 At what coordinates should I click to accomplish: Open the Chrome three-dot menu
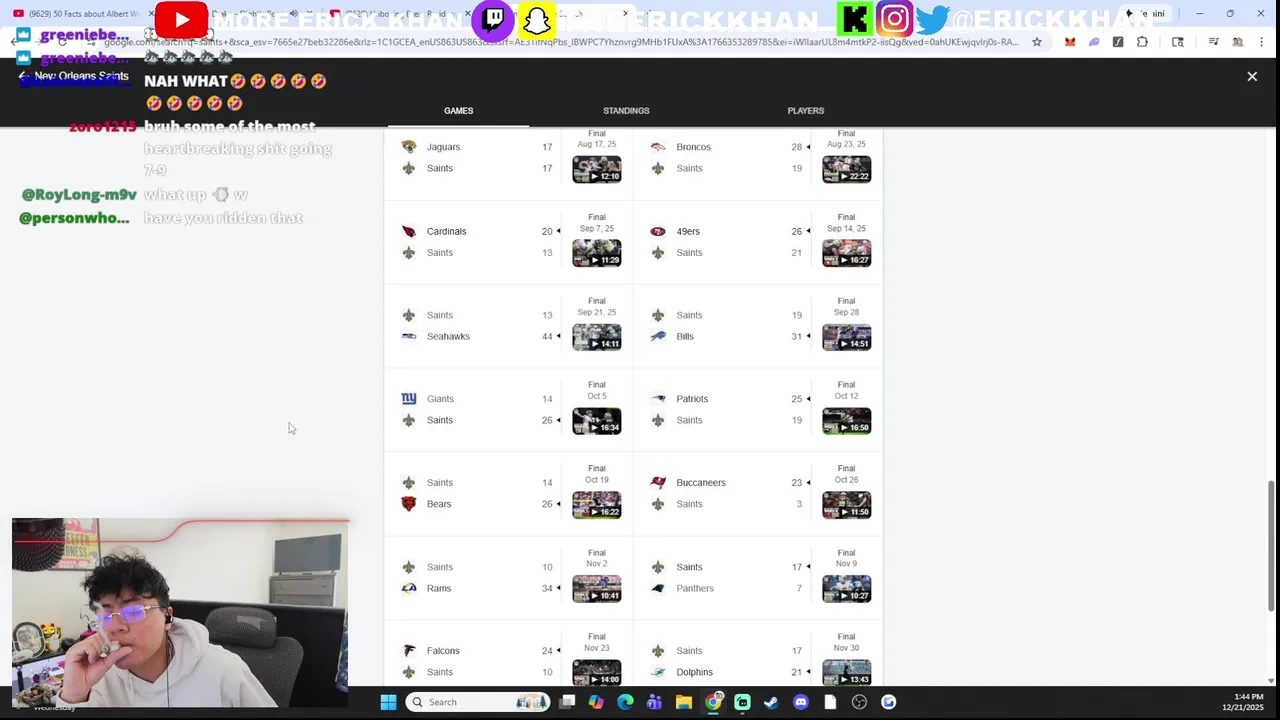pos(1261,42)
